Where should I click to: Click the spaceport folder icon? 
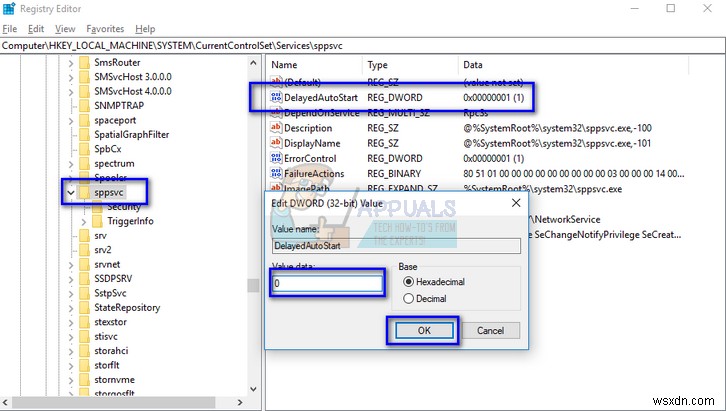click(x=85, y=120)
